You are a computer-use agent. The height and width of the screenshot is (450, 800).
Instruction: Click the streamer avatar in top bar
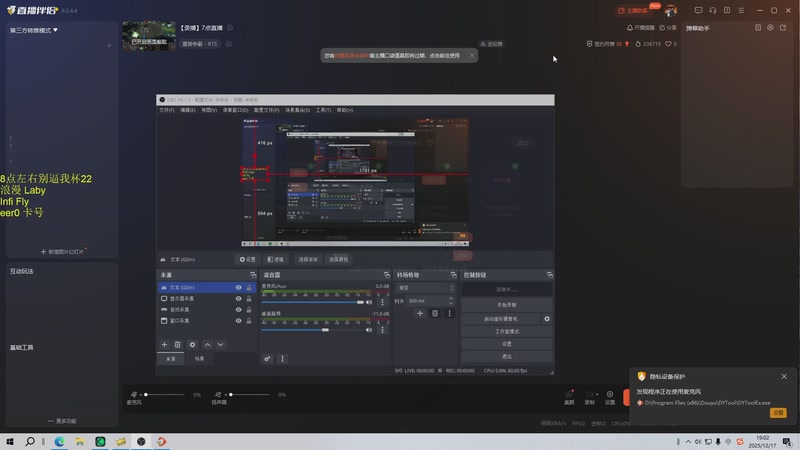pos(671,10)
